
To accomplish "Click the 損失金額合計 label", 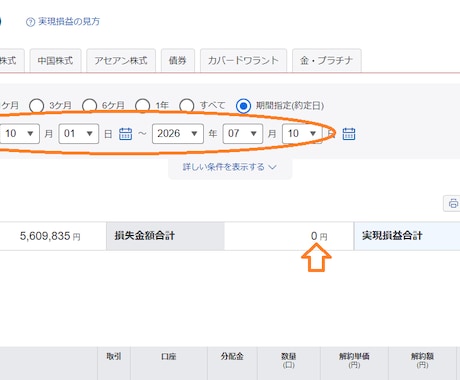I will [144, 236].
